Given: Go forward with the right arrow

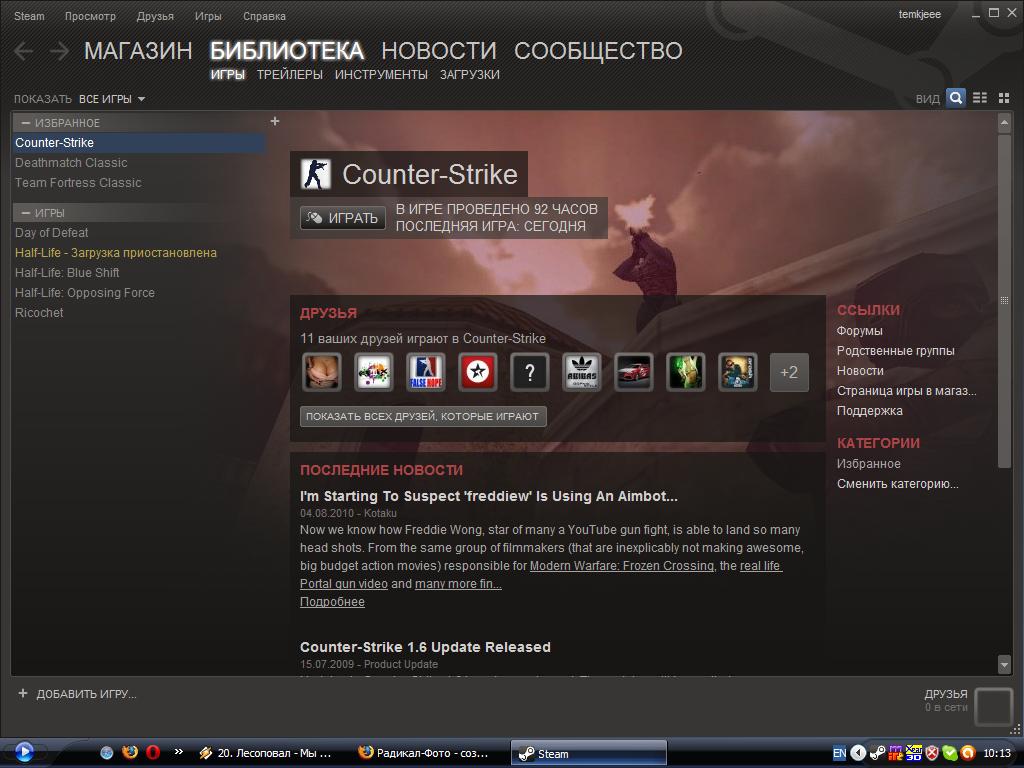Looking at the screenshot, I should pos(59,50).
